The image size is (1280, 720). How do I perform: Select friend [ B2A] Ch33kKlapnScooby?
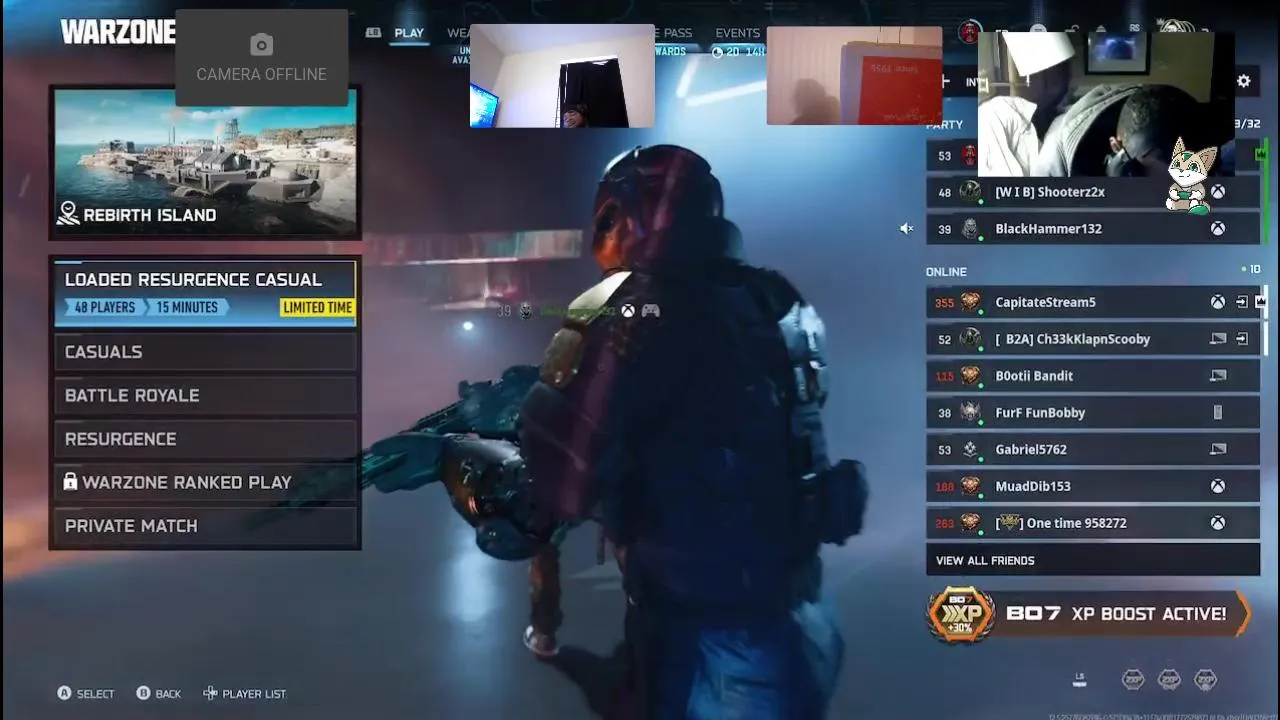tap(1093, 339)
